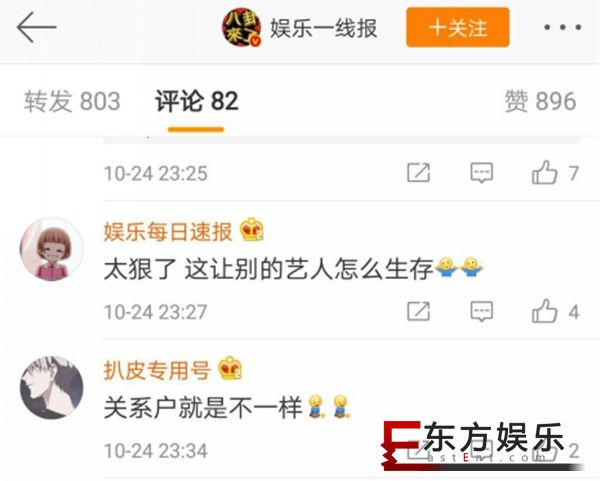The image size is (600, 481).
Task: Open the 娱乐每日速报 username link
Action: coord(168,232)
